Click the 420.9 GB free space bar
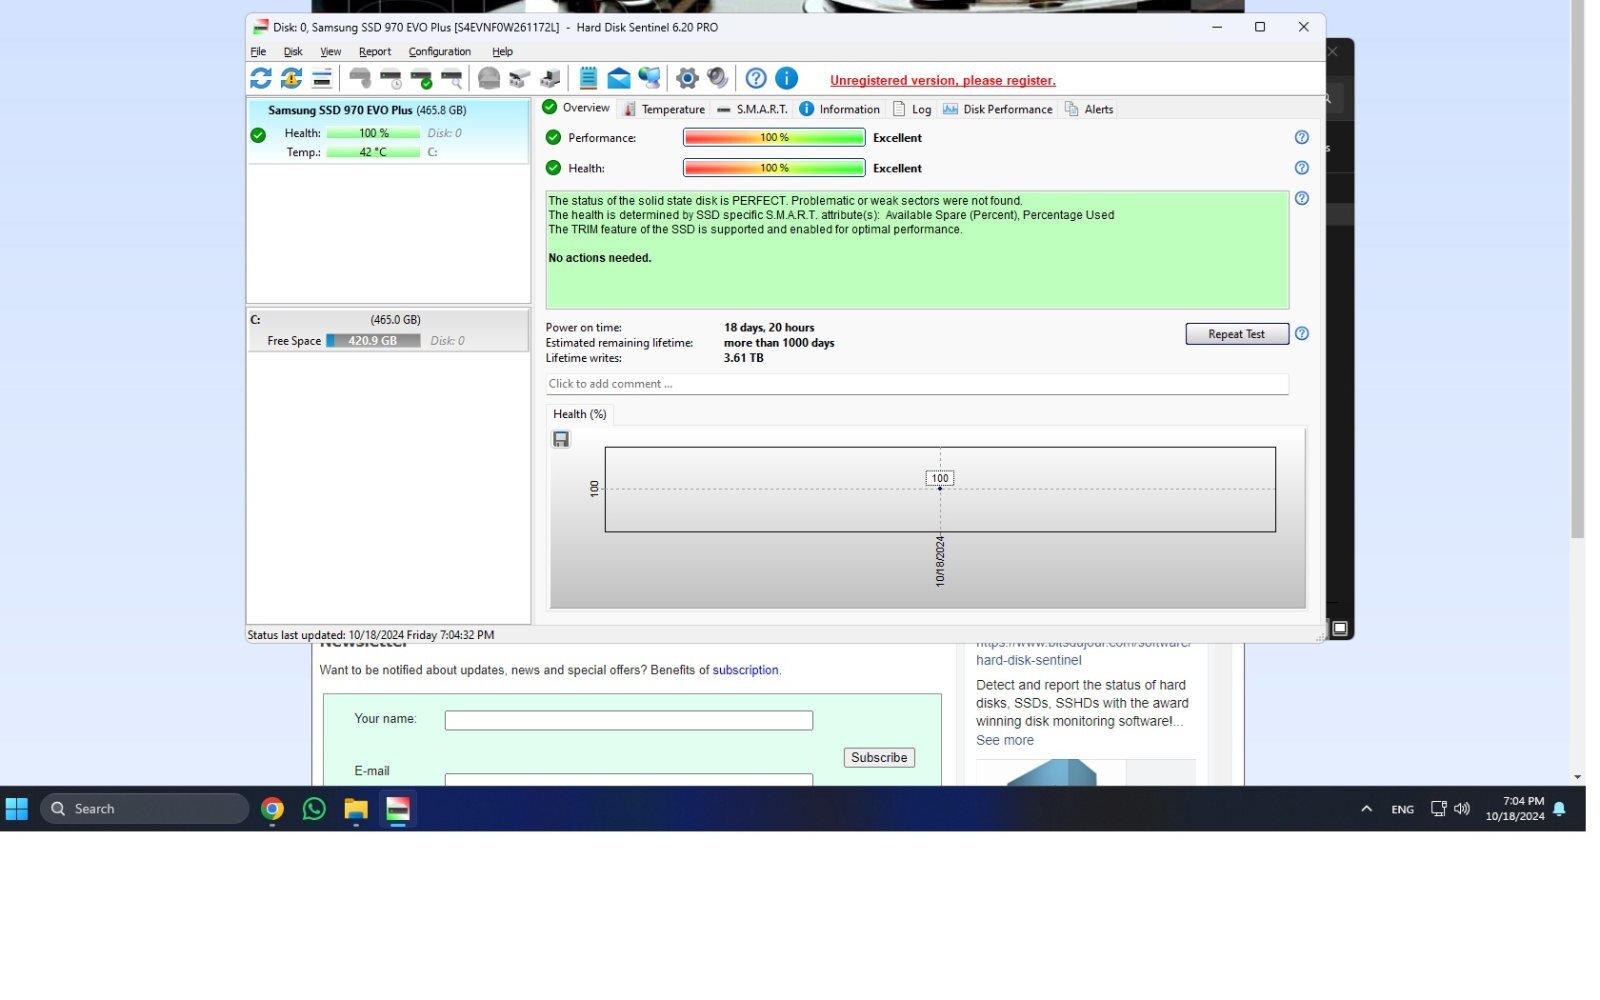 pyautogui.click(x=373, y=341)
